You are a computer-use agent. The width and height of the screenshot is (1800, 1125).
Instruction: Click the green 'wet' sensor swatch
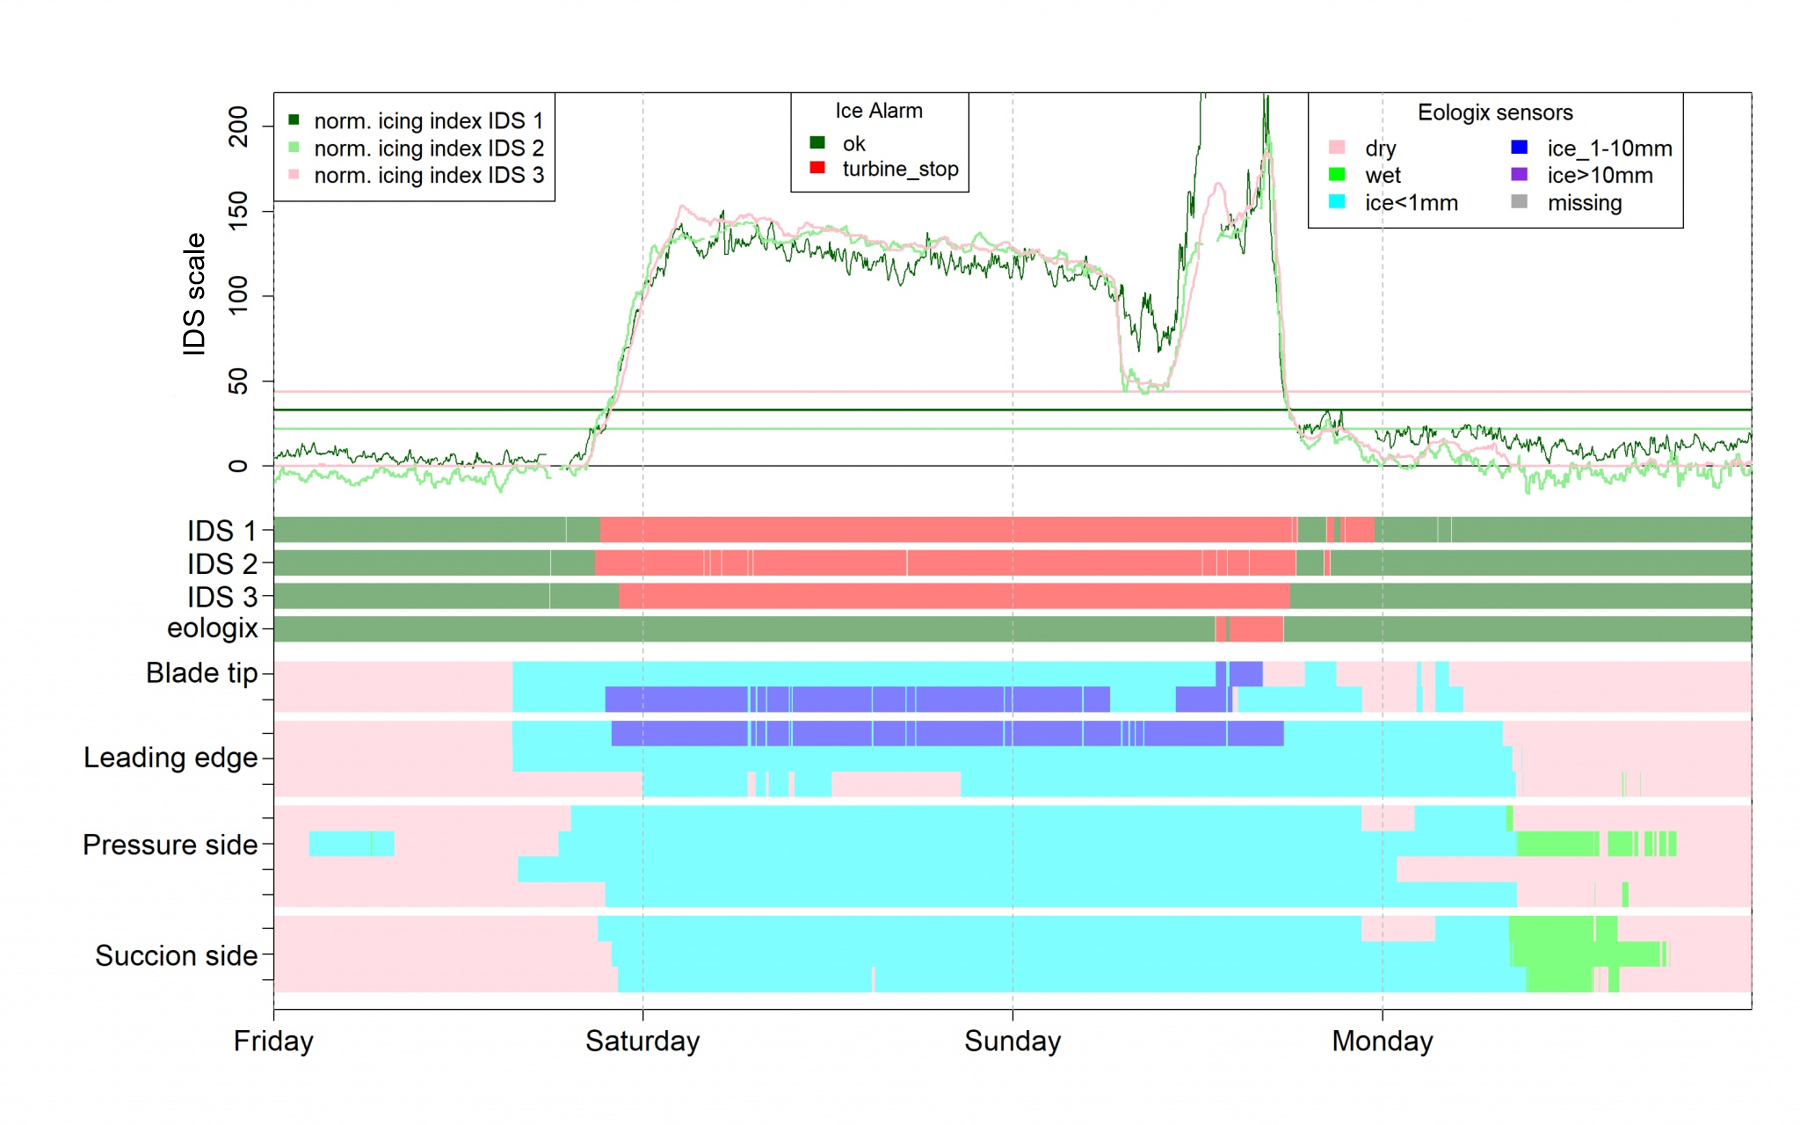[1337, 175]
